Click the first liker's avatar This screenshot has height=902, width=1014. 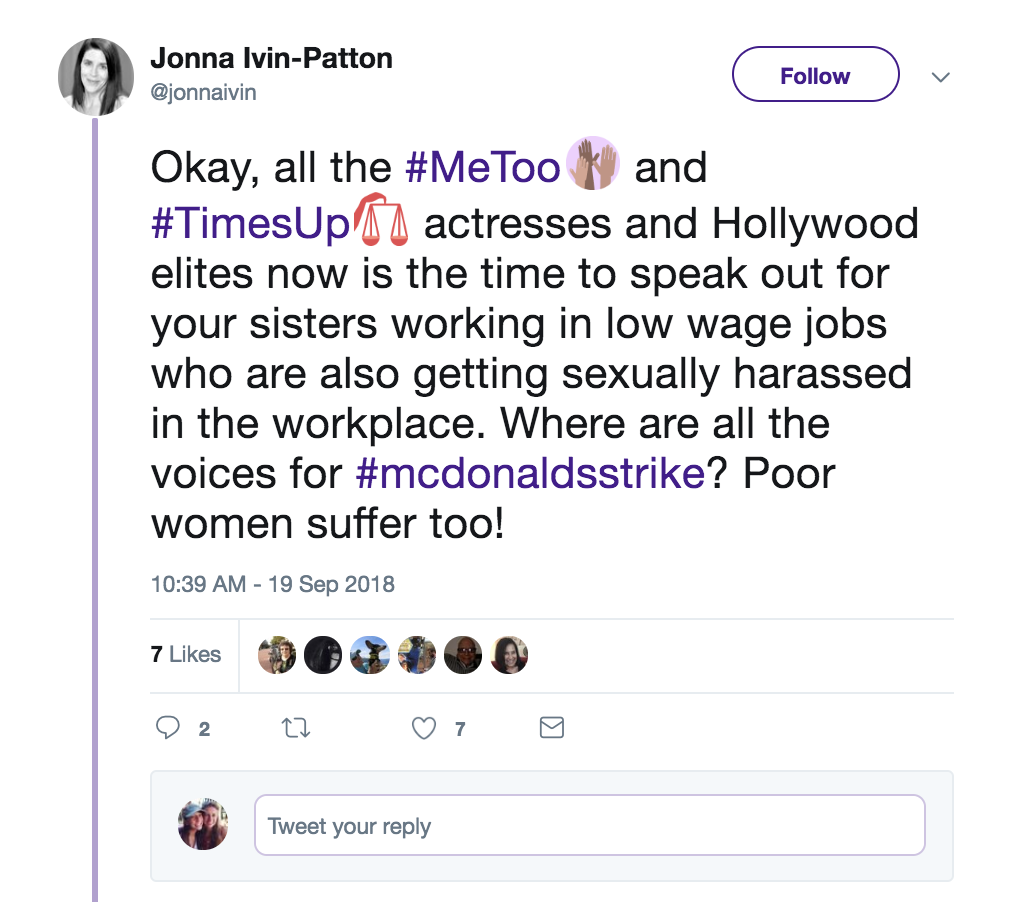point(277,655)
